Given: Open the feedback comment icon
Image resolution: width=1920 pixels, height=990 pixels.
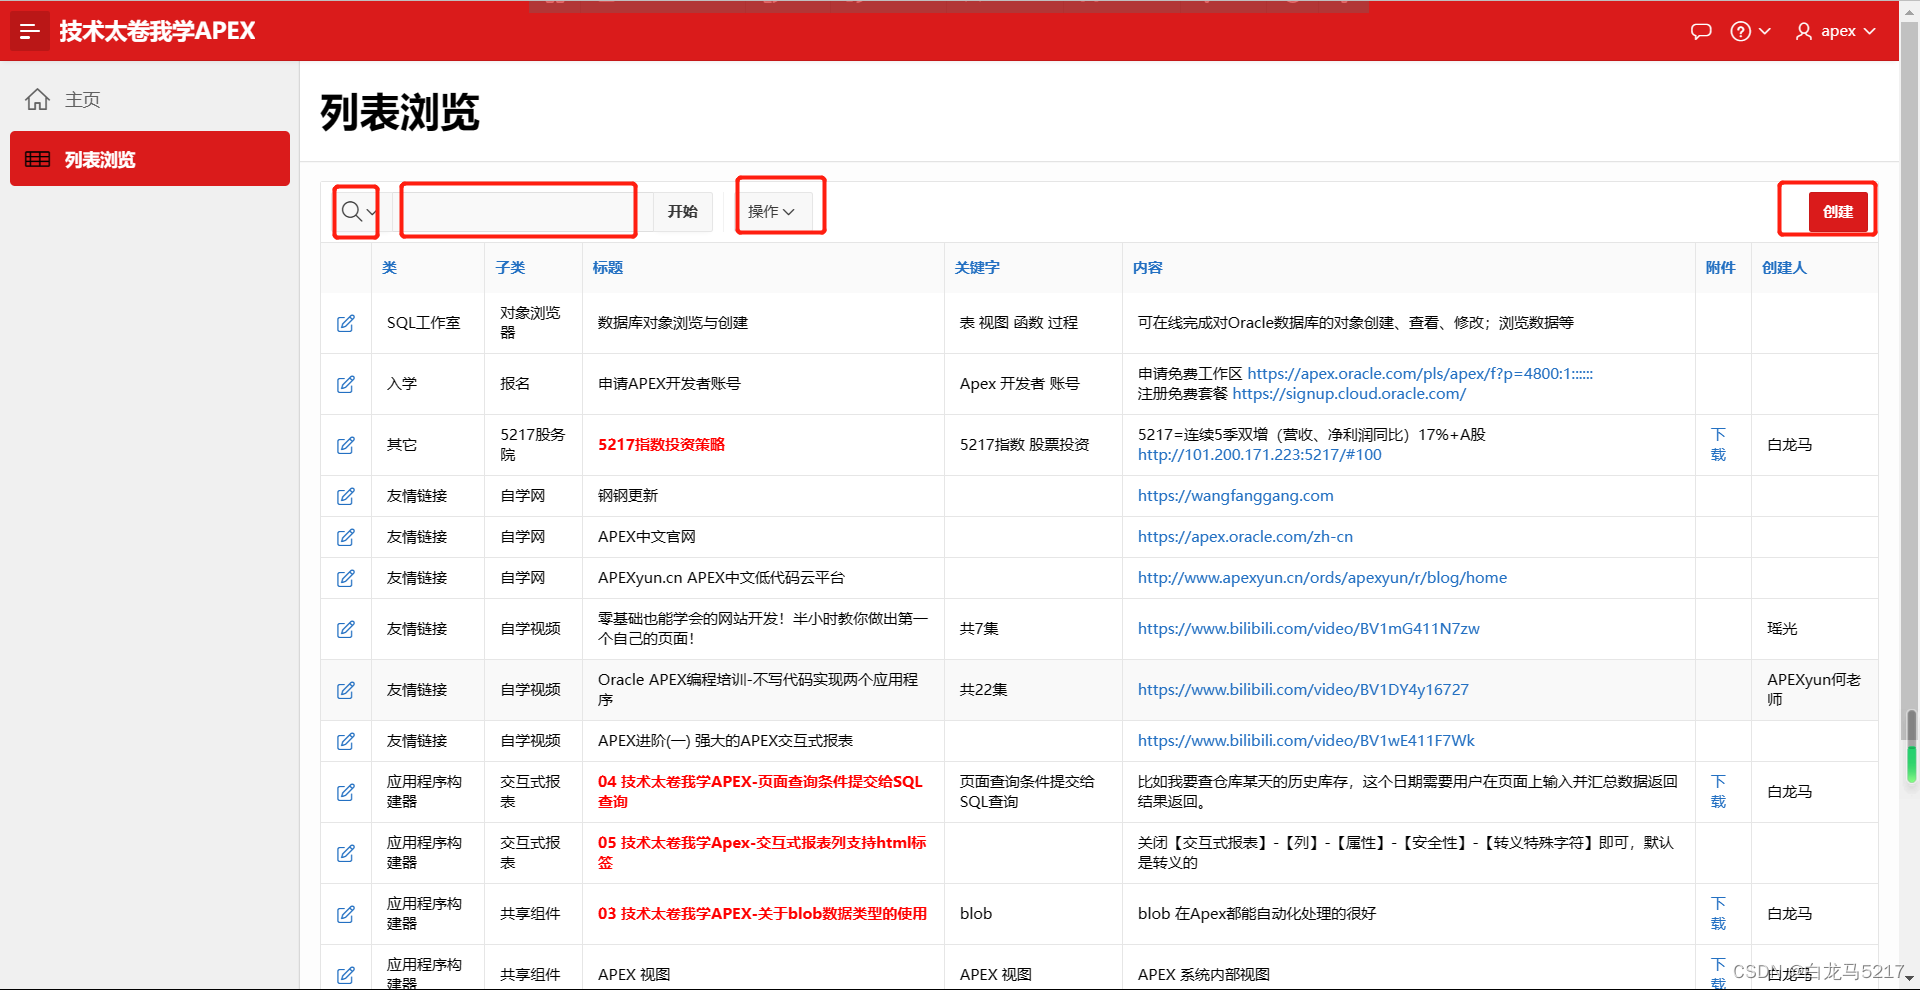Looking at the screenshot, I should (1700, 31).
